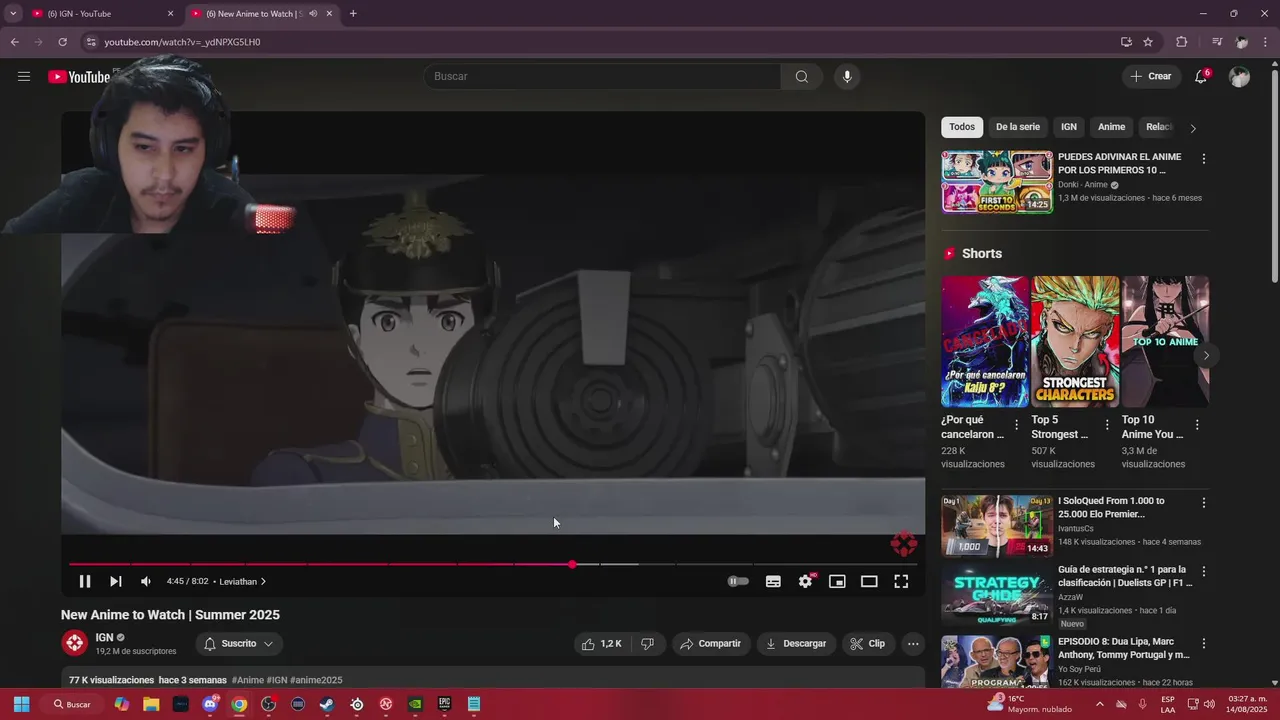
Task: Mute the video volume
Action: click(x=146, y=581)
